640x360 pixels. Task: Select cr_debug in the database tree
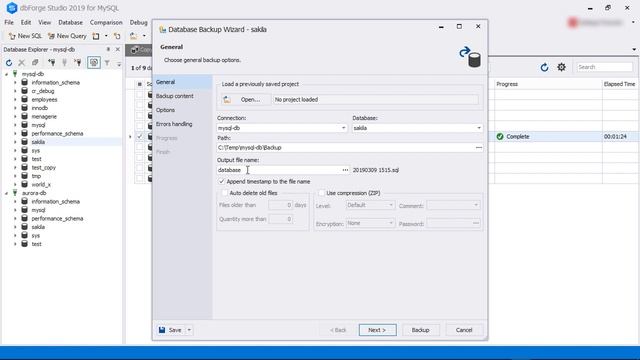click(x=43, y=91)
